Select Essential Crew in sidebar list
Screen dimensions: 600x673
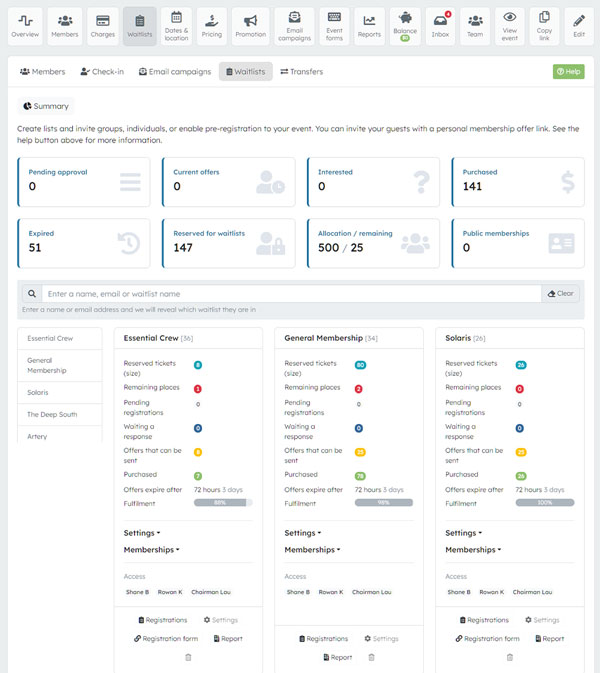point(60,338)
